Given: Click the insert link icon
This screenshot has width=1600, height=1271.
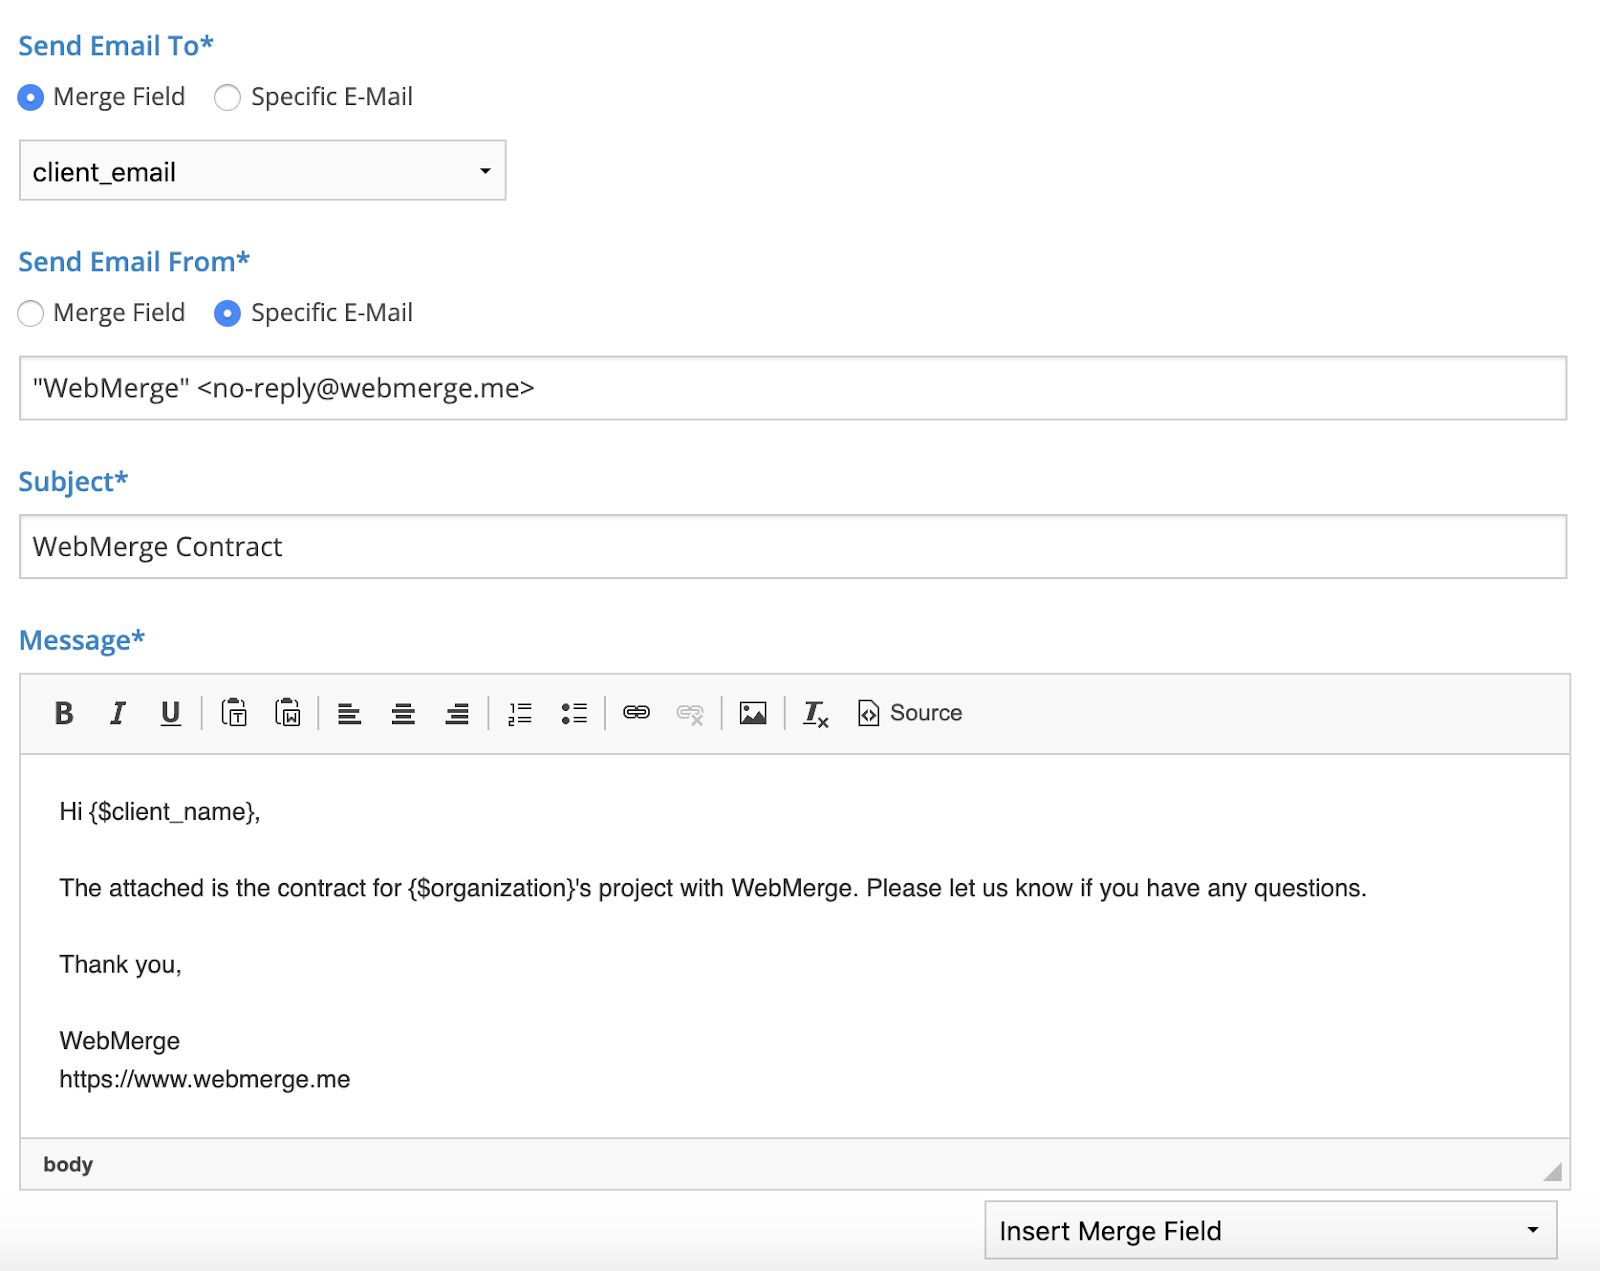Looking at the screenshot, I should (x=637, y=713).
